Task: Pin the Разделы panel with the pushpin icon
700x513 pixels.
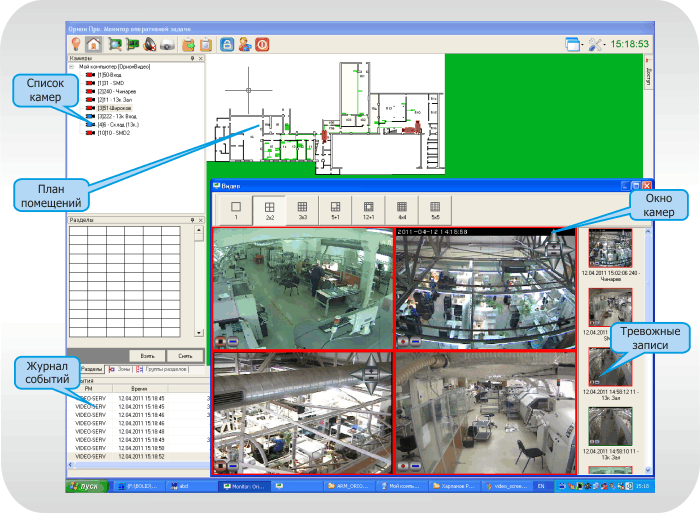Action: pos(192,220)
